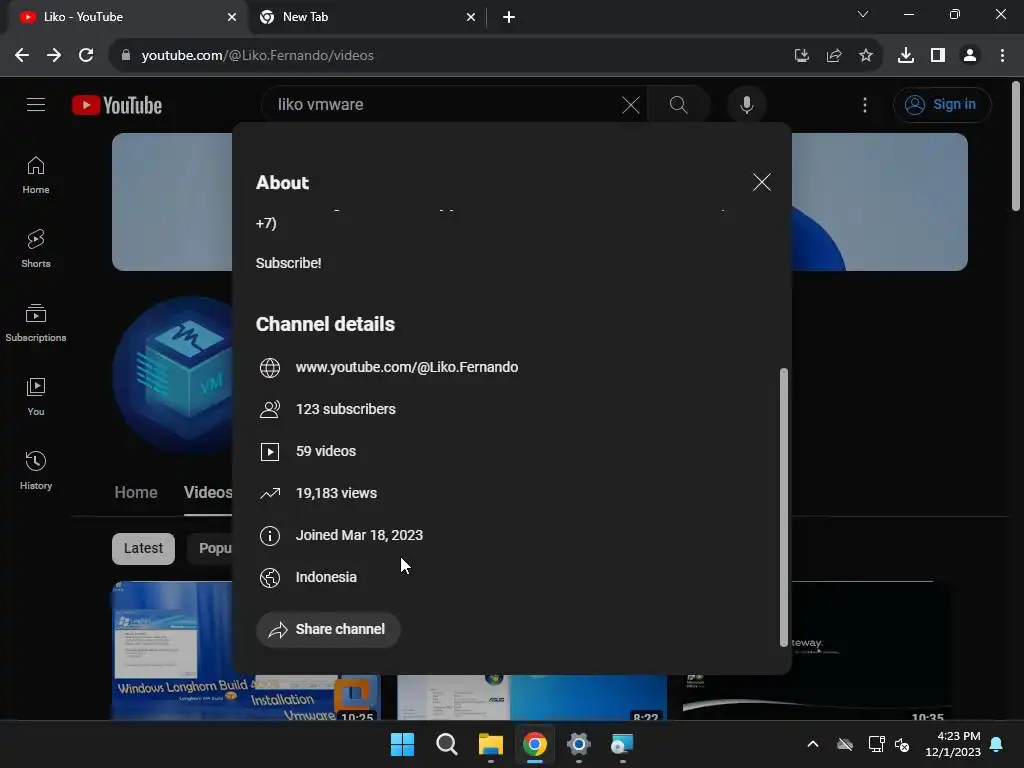
Task: Select the channel Videos tab
Action: pos(208,492)
